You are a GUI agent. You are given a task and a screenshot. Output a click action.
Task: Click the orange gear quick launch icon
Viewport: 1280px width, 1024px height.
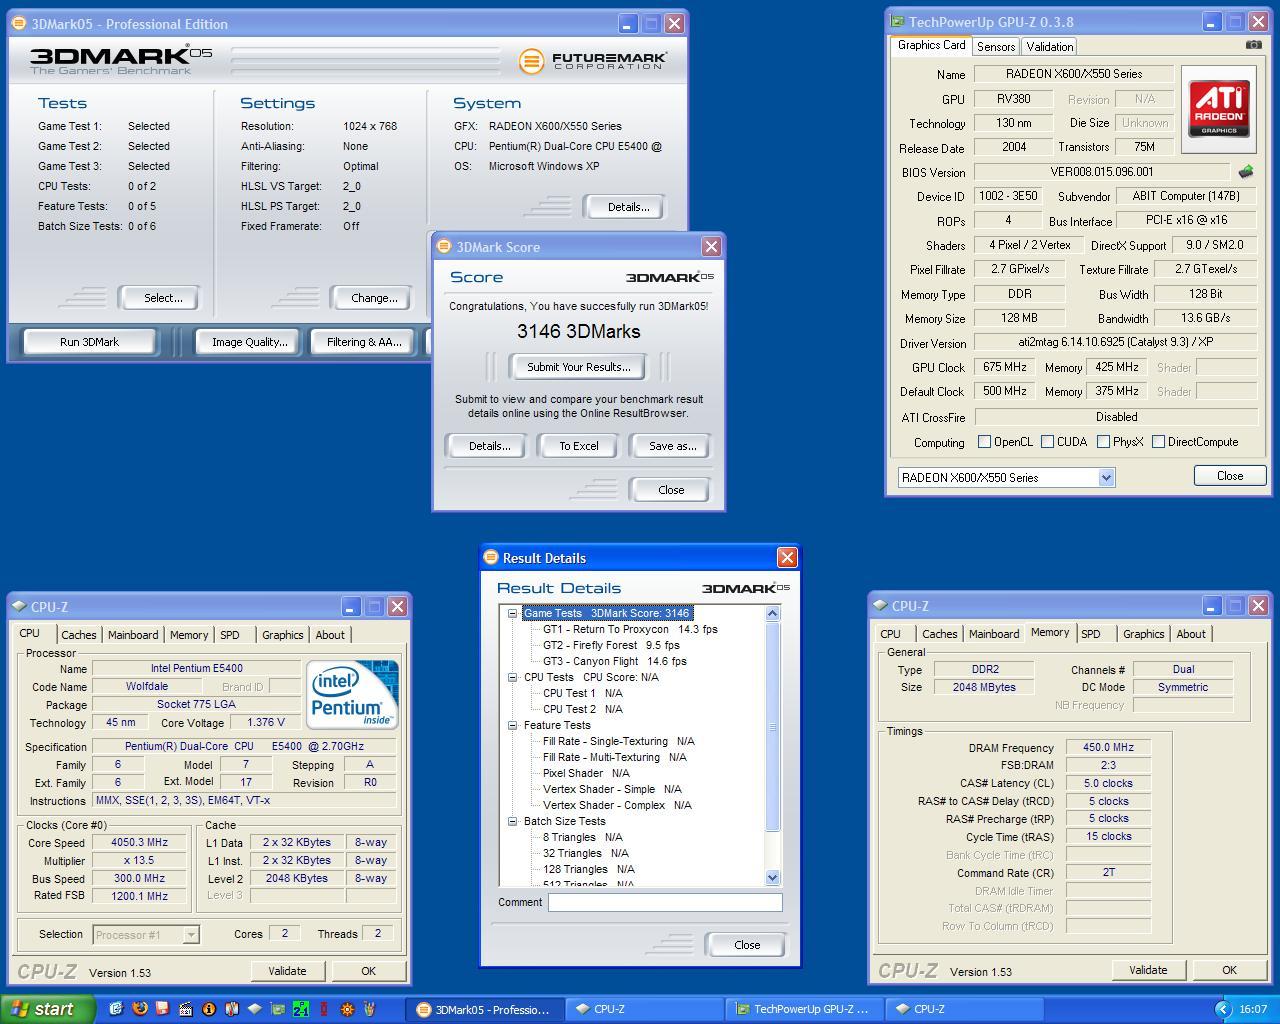tap(347, 1009)
